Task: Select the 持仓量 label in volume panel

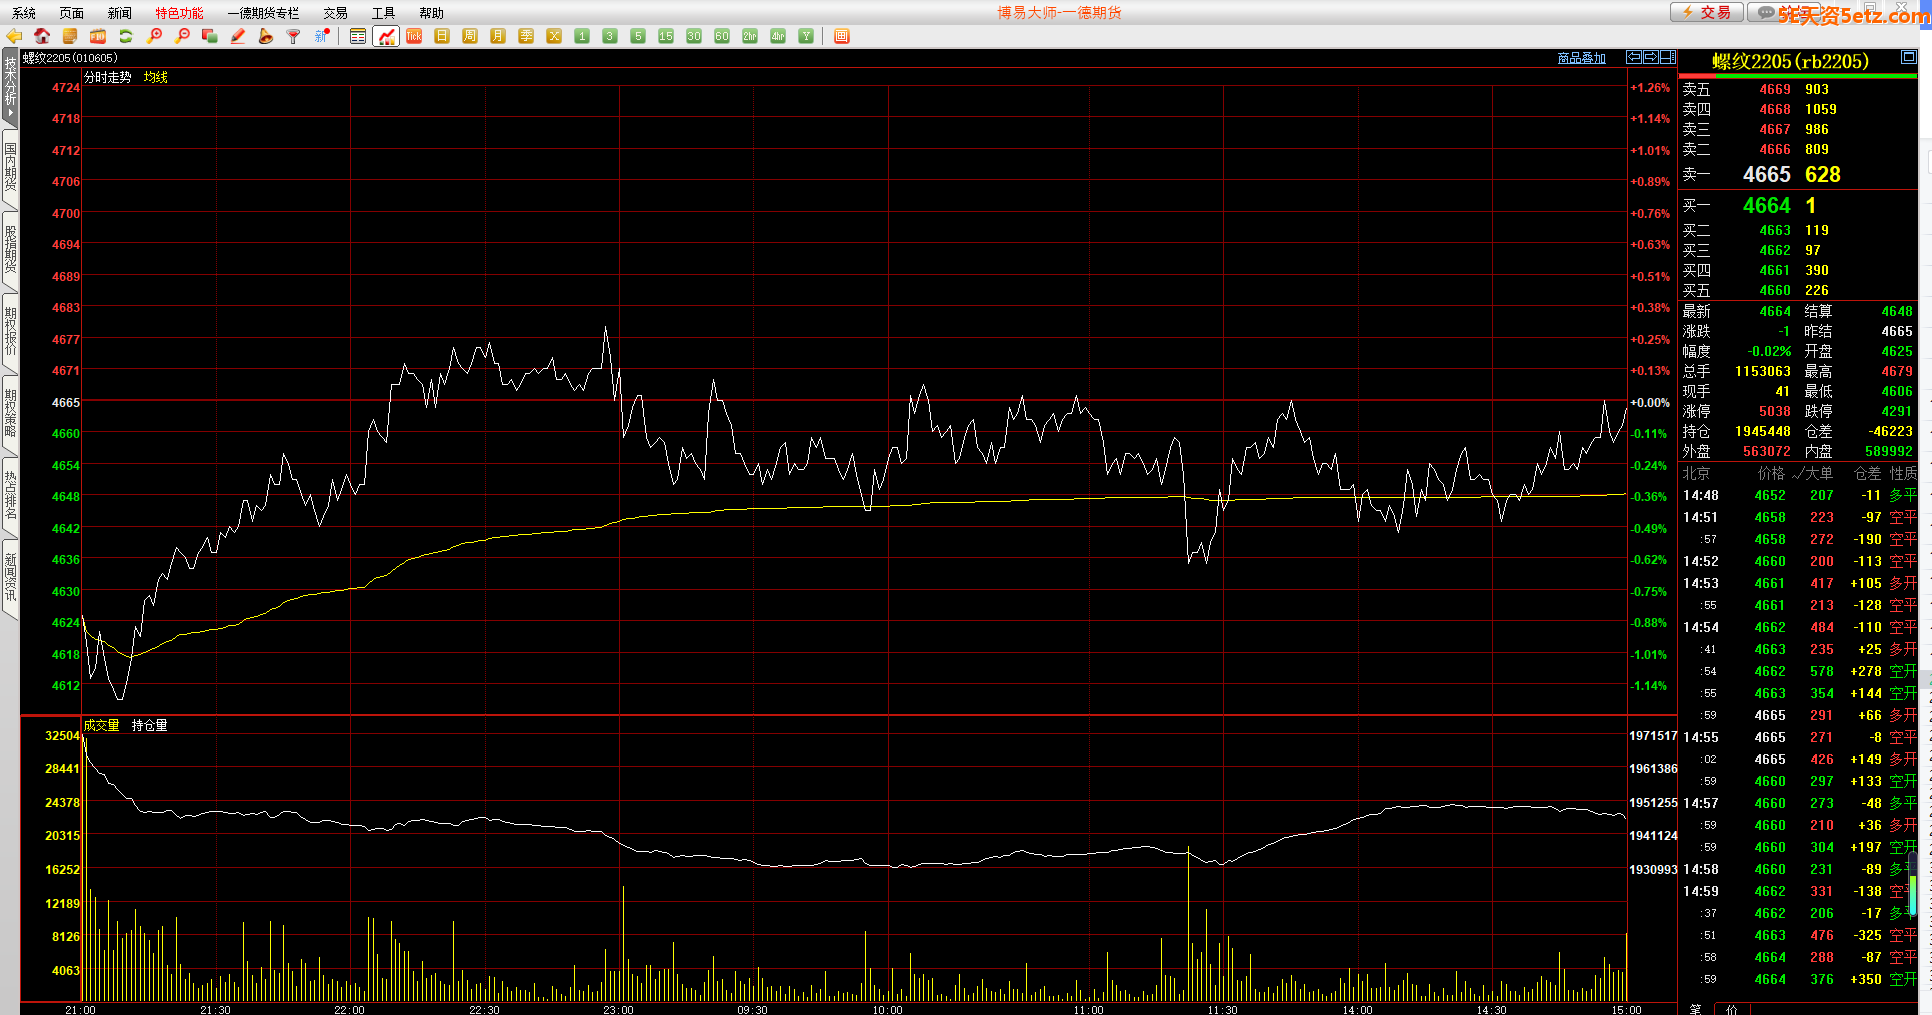Action: (x=150, y=725)
